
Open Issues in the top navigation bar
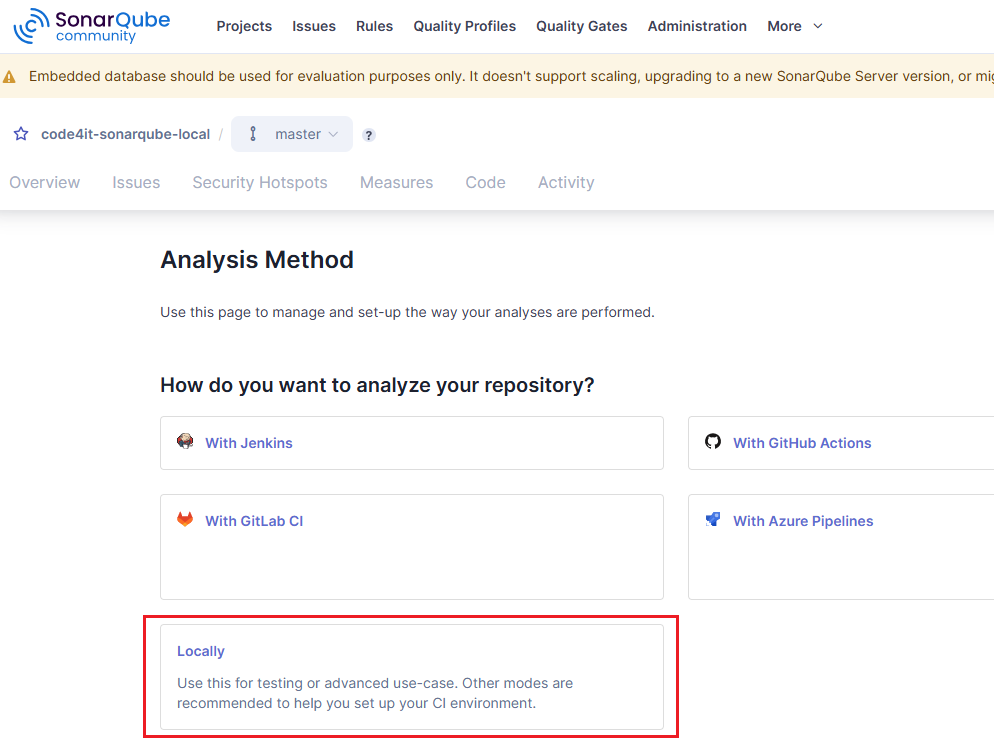coord(314,26)
